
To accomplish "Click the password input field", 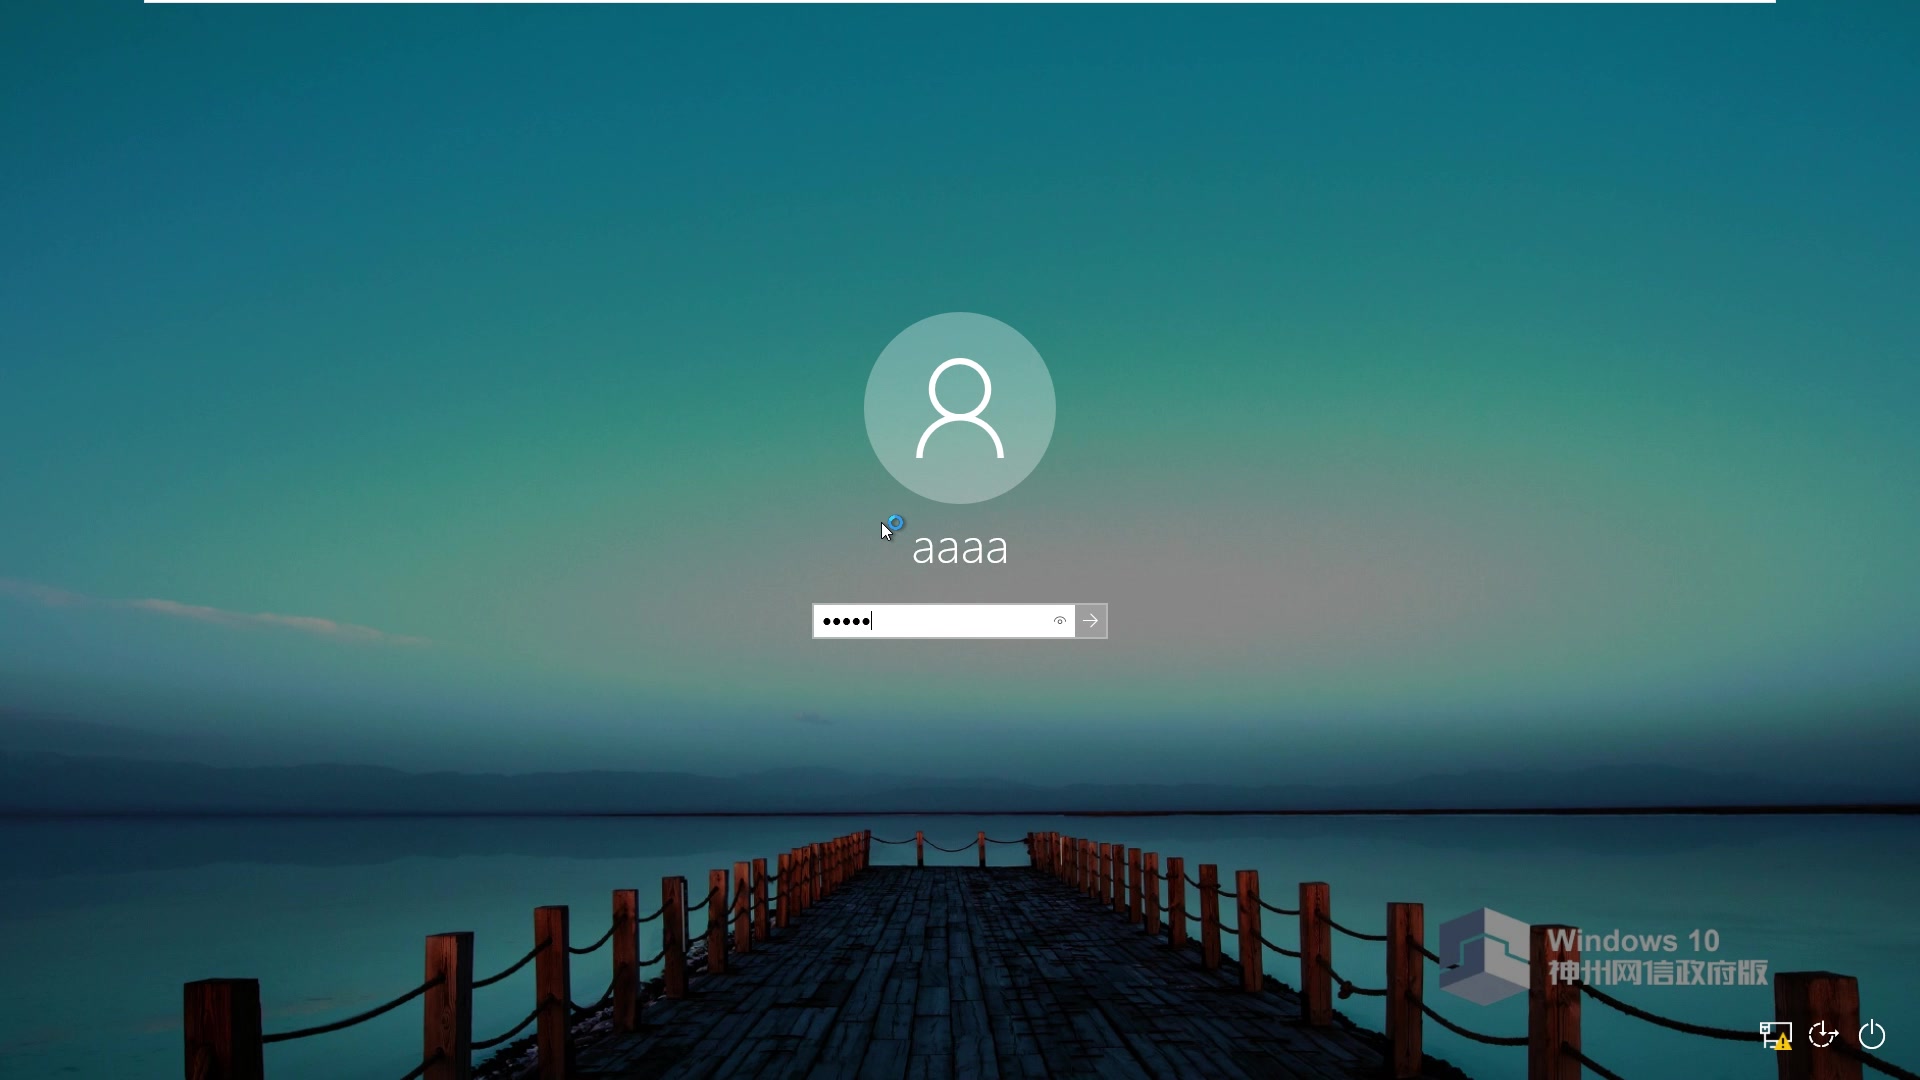I will (943, 620).
